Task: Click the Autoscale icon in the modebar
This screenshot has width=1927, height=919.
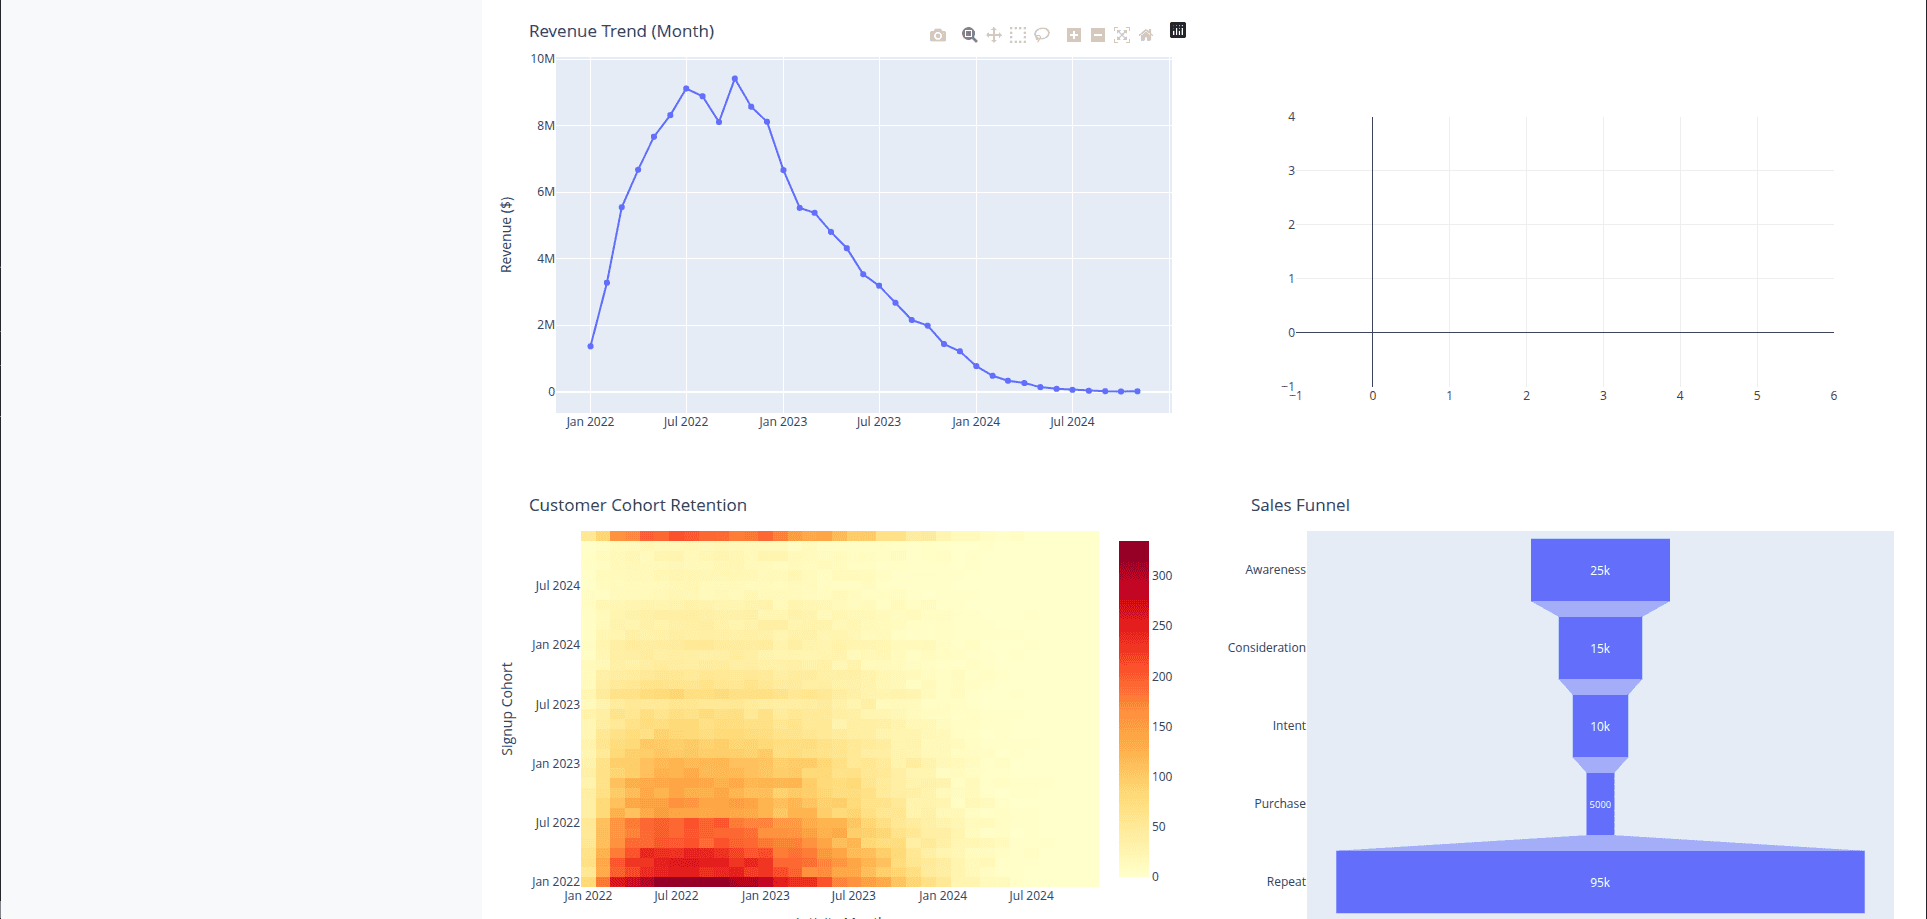Action: pyautogui.click(x=1122, y=34)
